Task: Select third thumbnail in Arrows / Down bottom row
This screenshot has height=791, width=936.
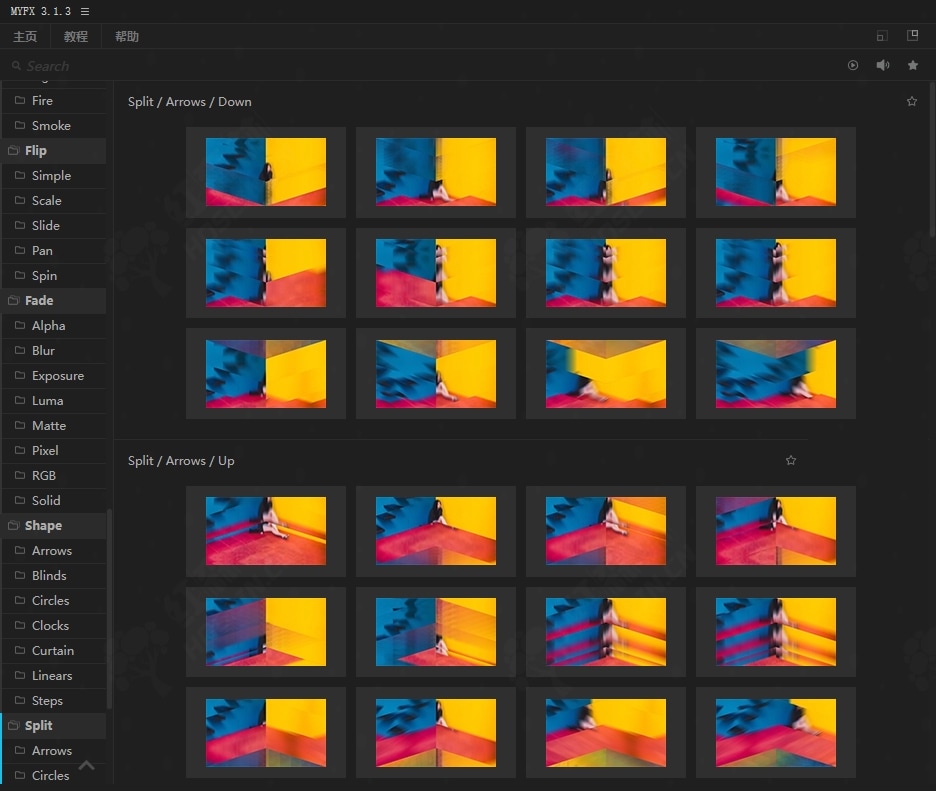Action: coord(606,374)
